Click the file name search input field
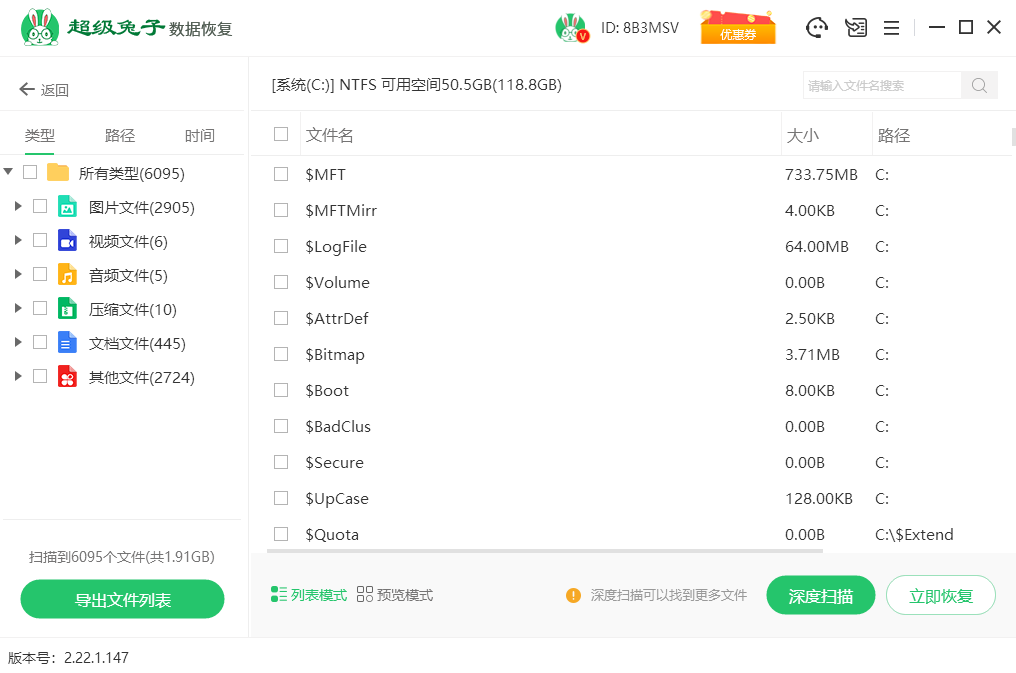 coord(882,85)
